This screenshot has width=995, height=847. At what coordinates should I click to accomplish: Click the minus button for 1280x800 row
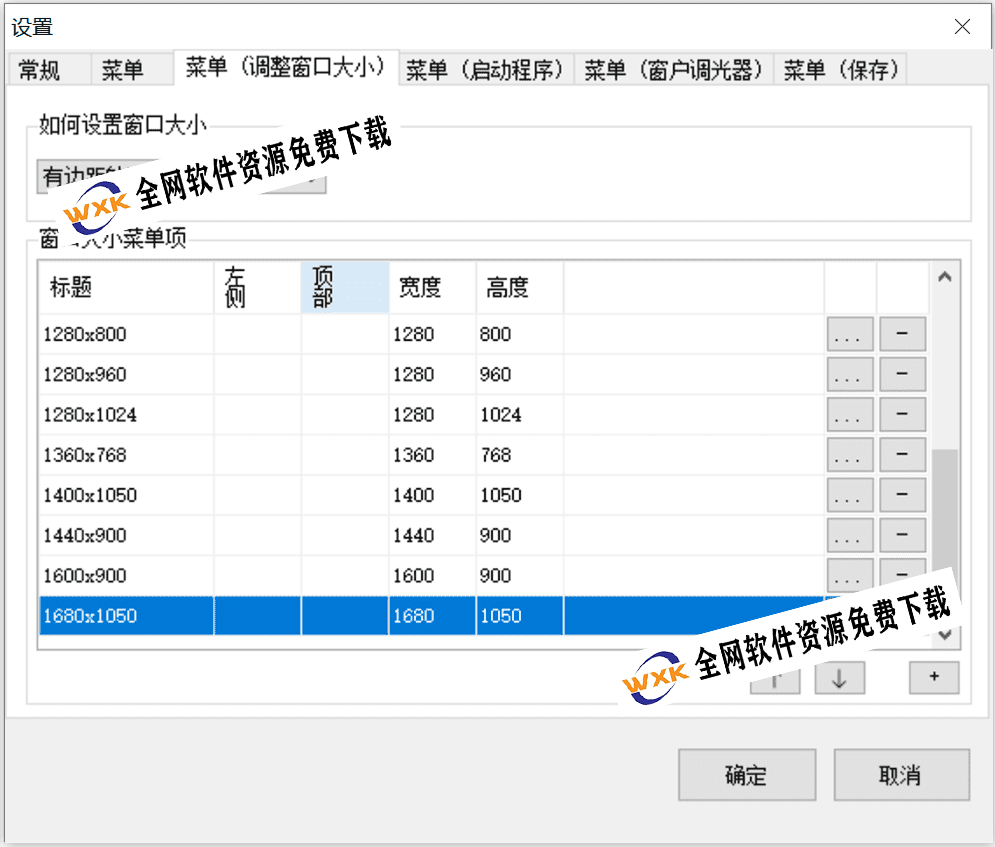tap(902, 334)
